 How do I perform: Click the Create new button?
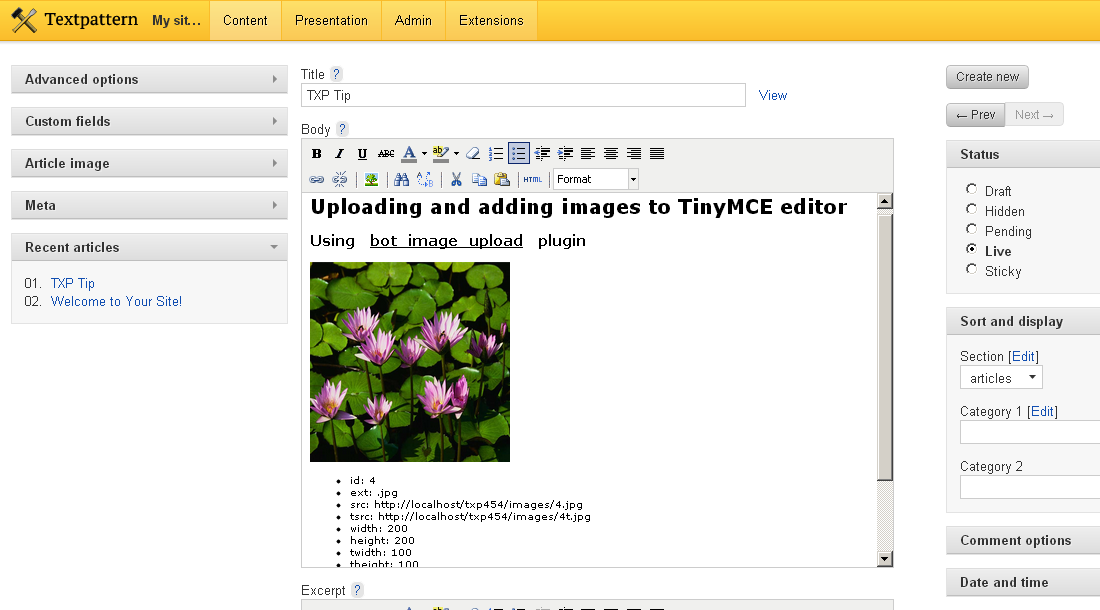tap(987, 76)
